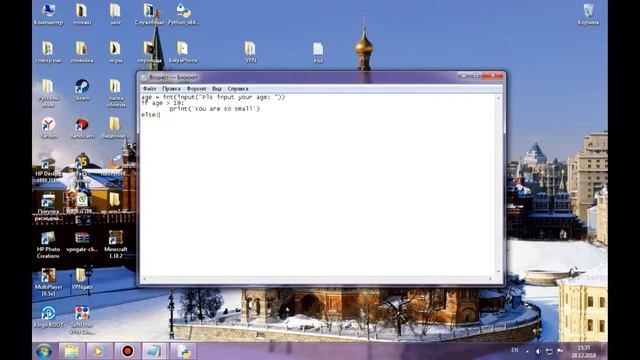
Task: Select the HP Photo Creations shortcut
Action: [48, 245]
